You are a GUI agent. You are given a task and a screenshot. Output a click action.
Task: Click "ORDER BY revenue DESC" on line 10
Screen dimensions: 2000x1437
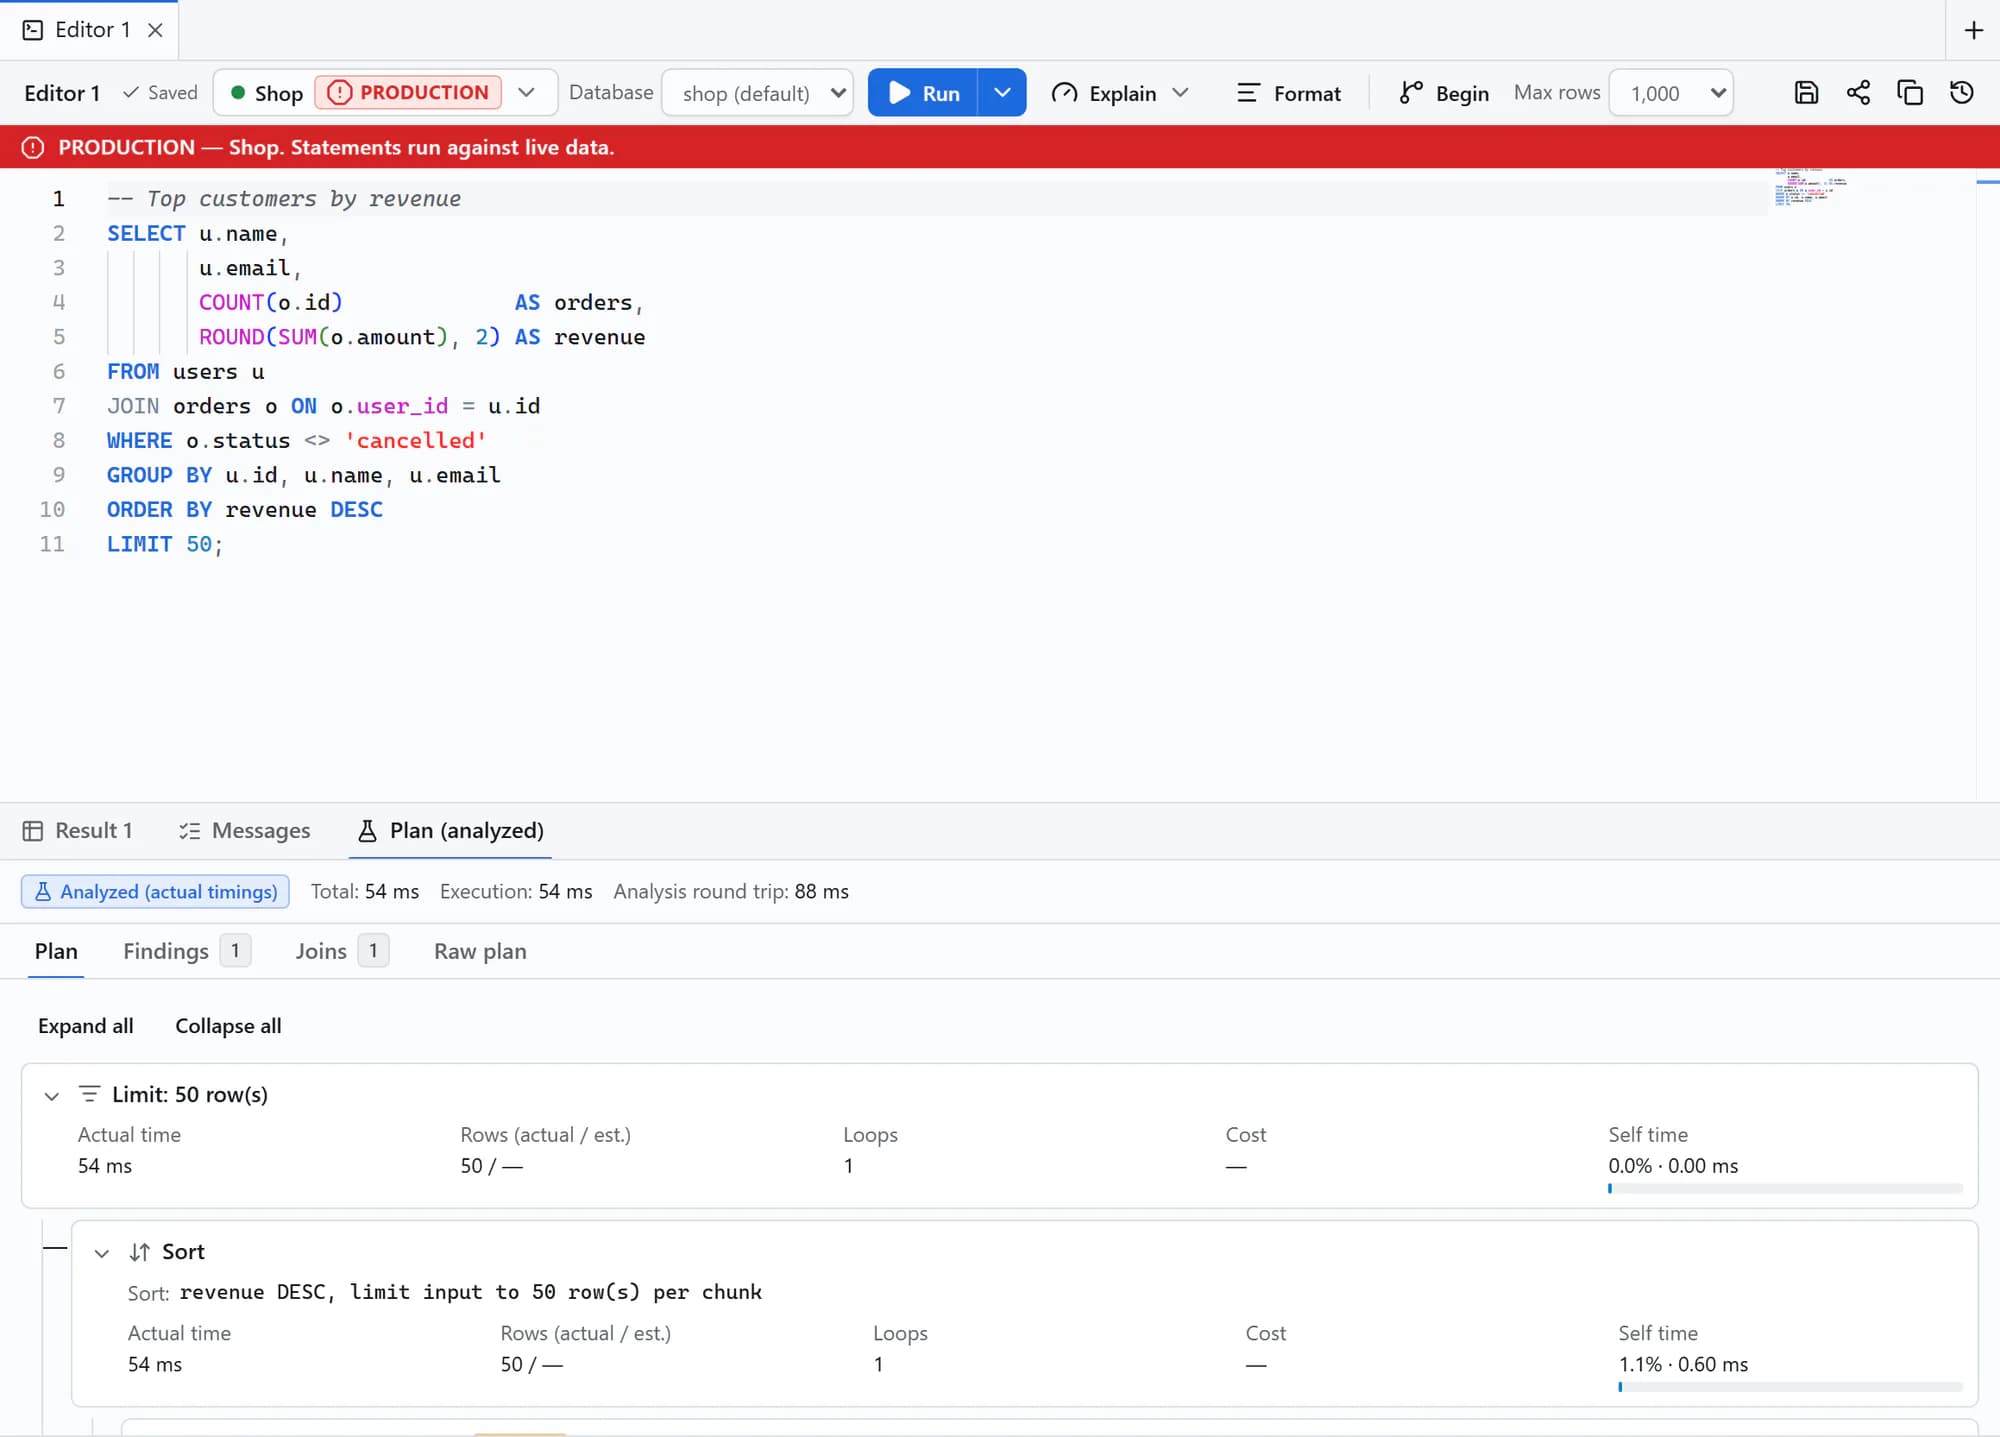pos(245,510)
